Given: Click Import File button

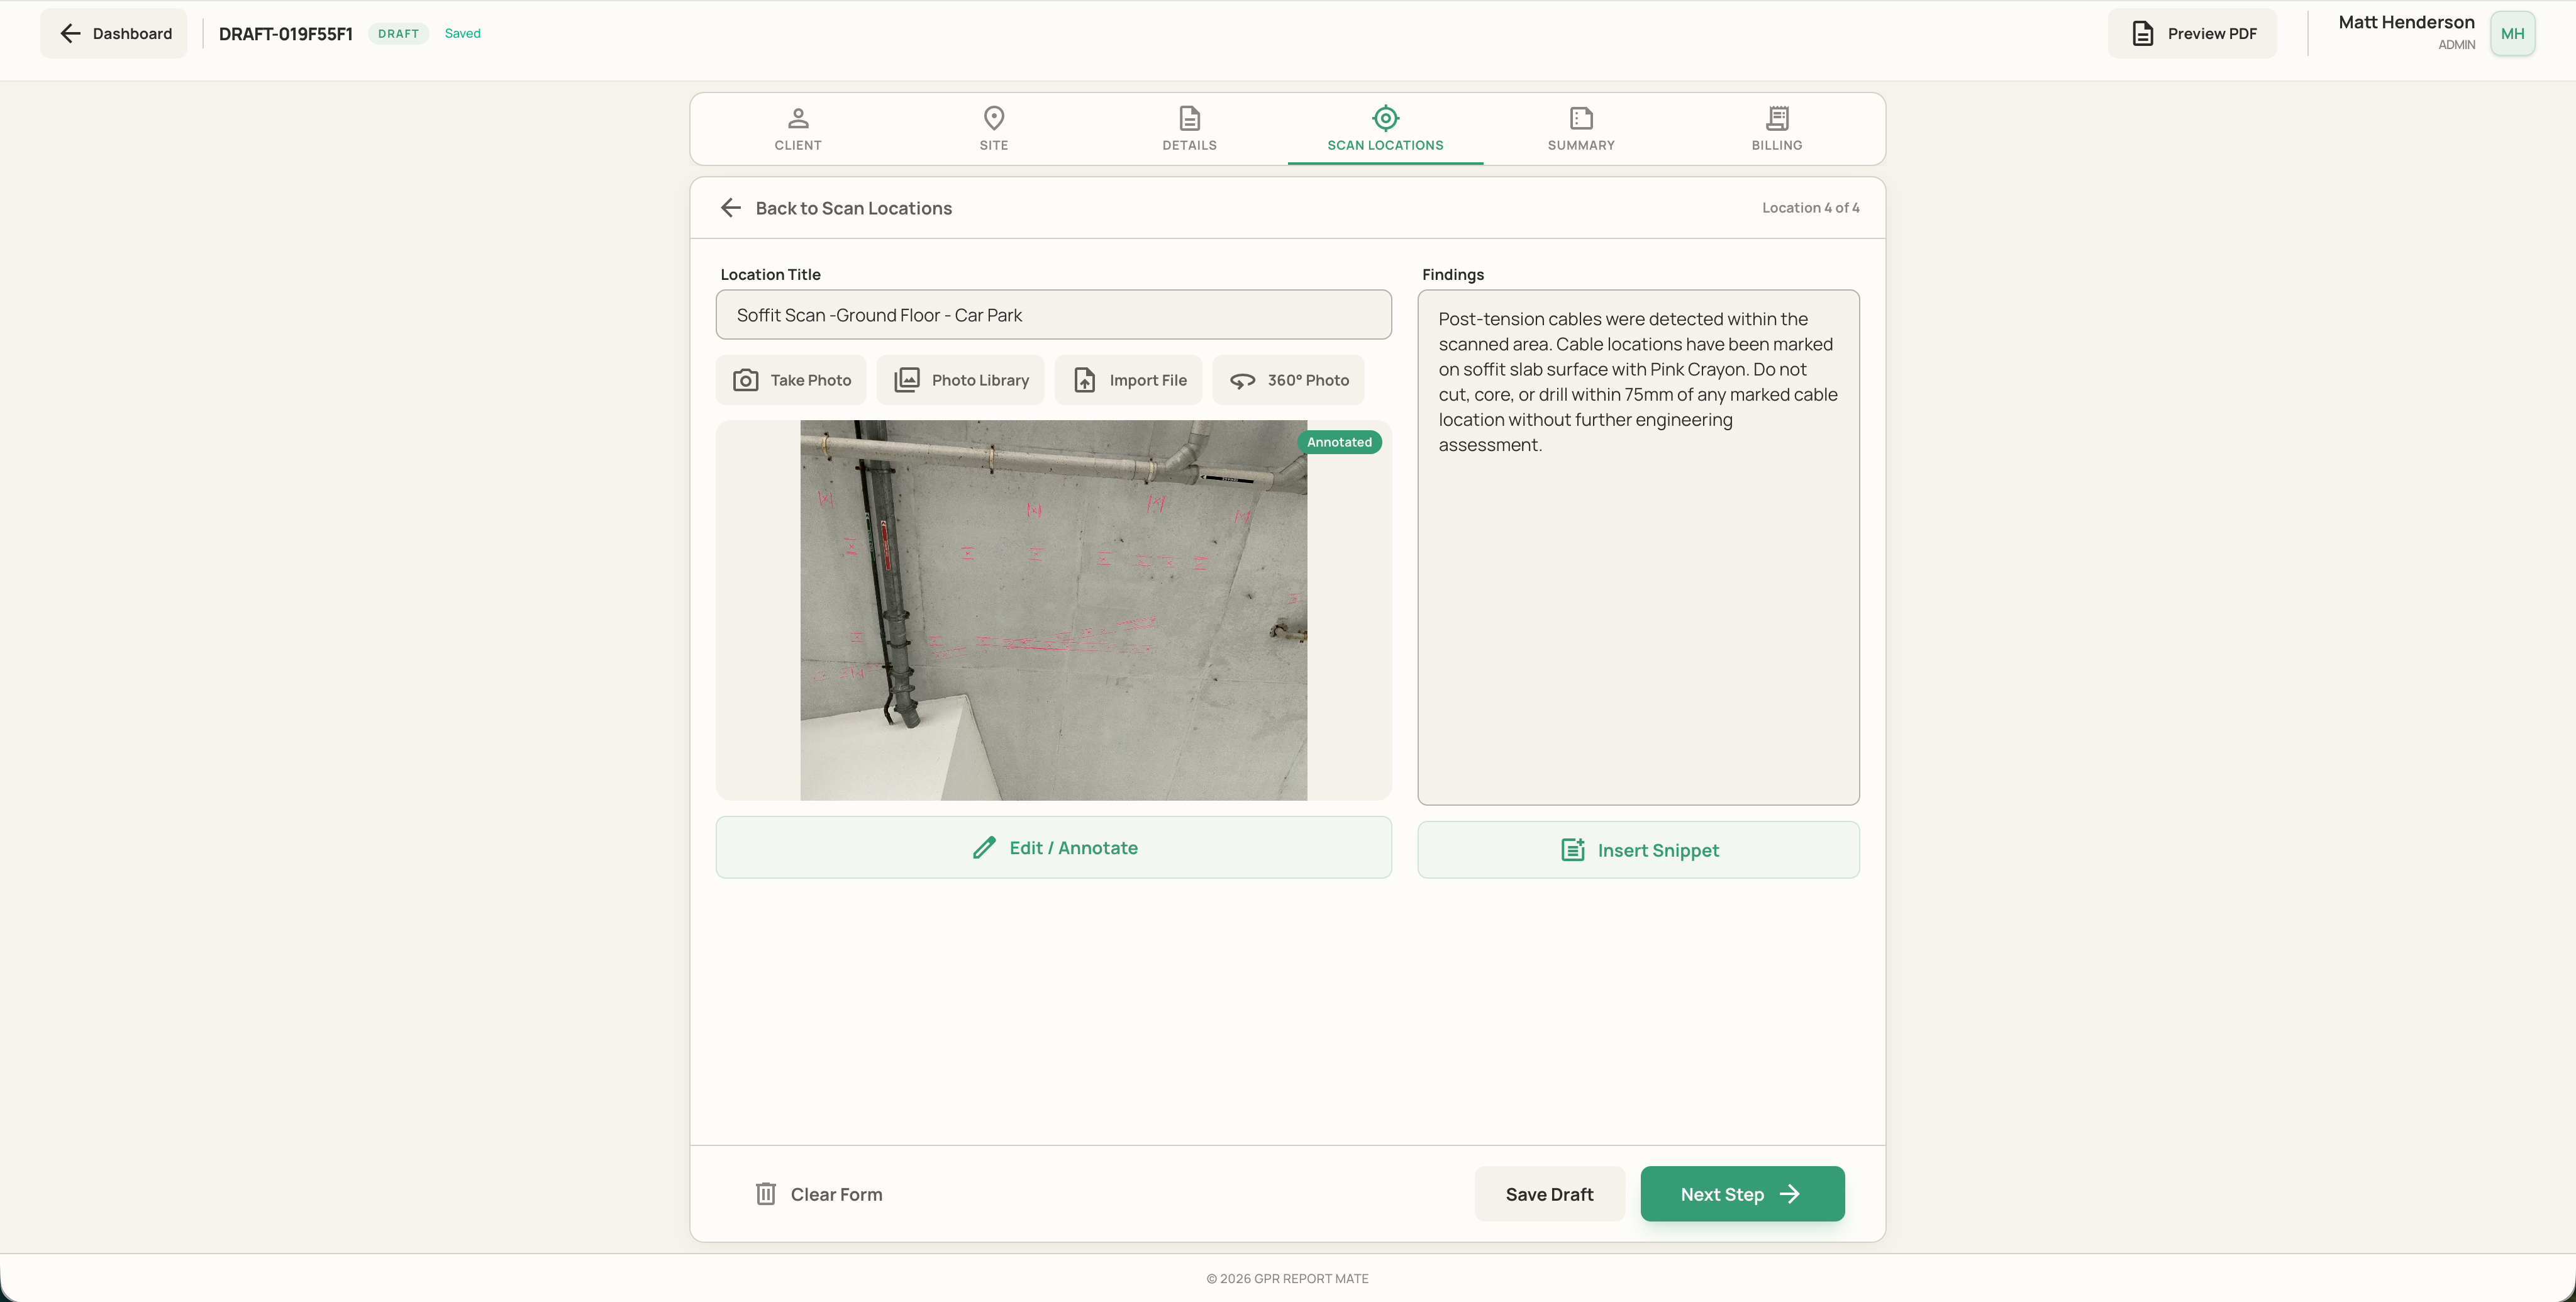Looking at the screenshot, I should 1128,380.
